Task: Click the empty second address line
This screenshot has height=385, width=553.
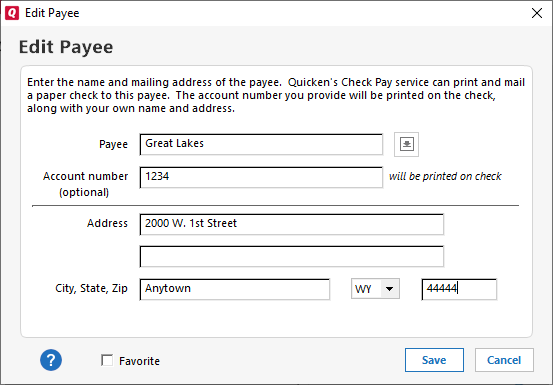Action: pyautogui.click(x=292, y=257)
